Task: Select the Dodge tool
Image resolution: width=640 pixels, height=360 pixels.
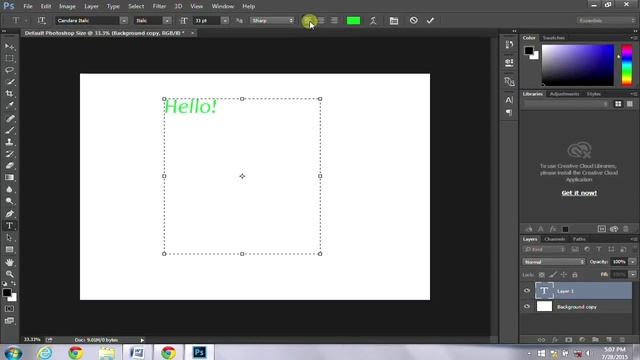Action: pos(9,201)
